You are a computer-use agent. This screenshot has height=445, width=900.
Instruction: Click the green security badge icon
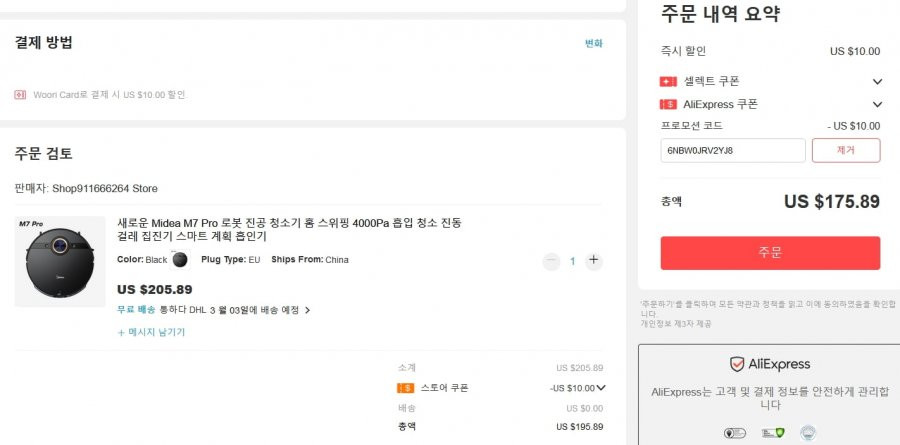[773, 433]
